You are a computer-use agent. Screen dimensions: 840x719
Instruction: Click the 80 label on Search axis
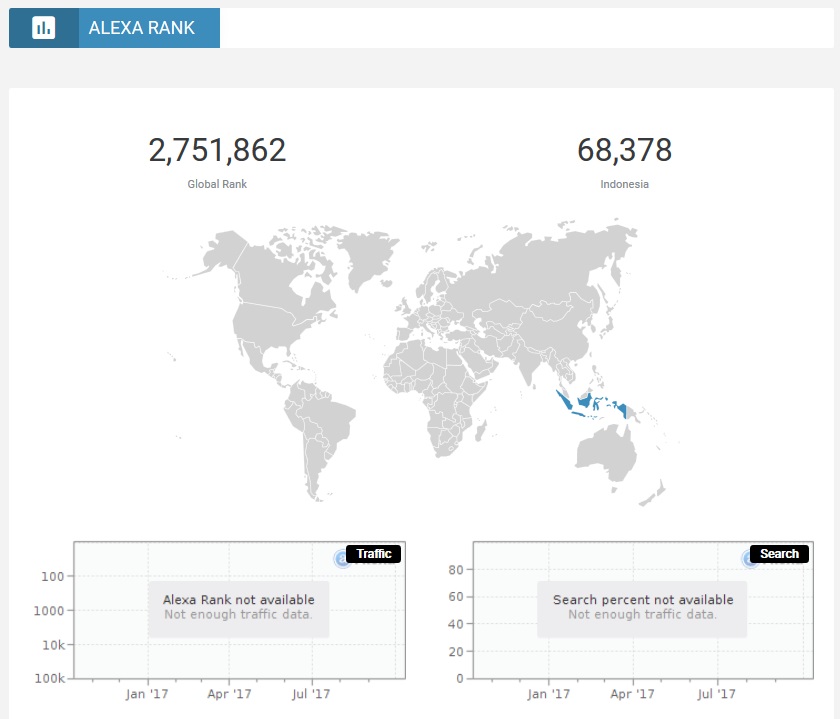(x=456, y=570)
